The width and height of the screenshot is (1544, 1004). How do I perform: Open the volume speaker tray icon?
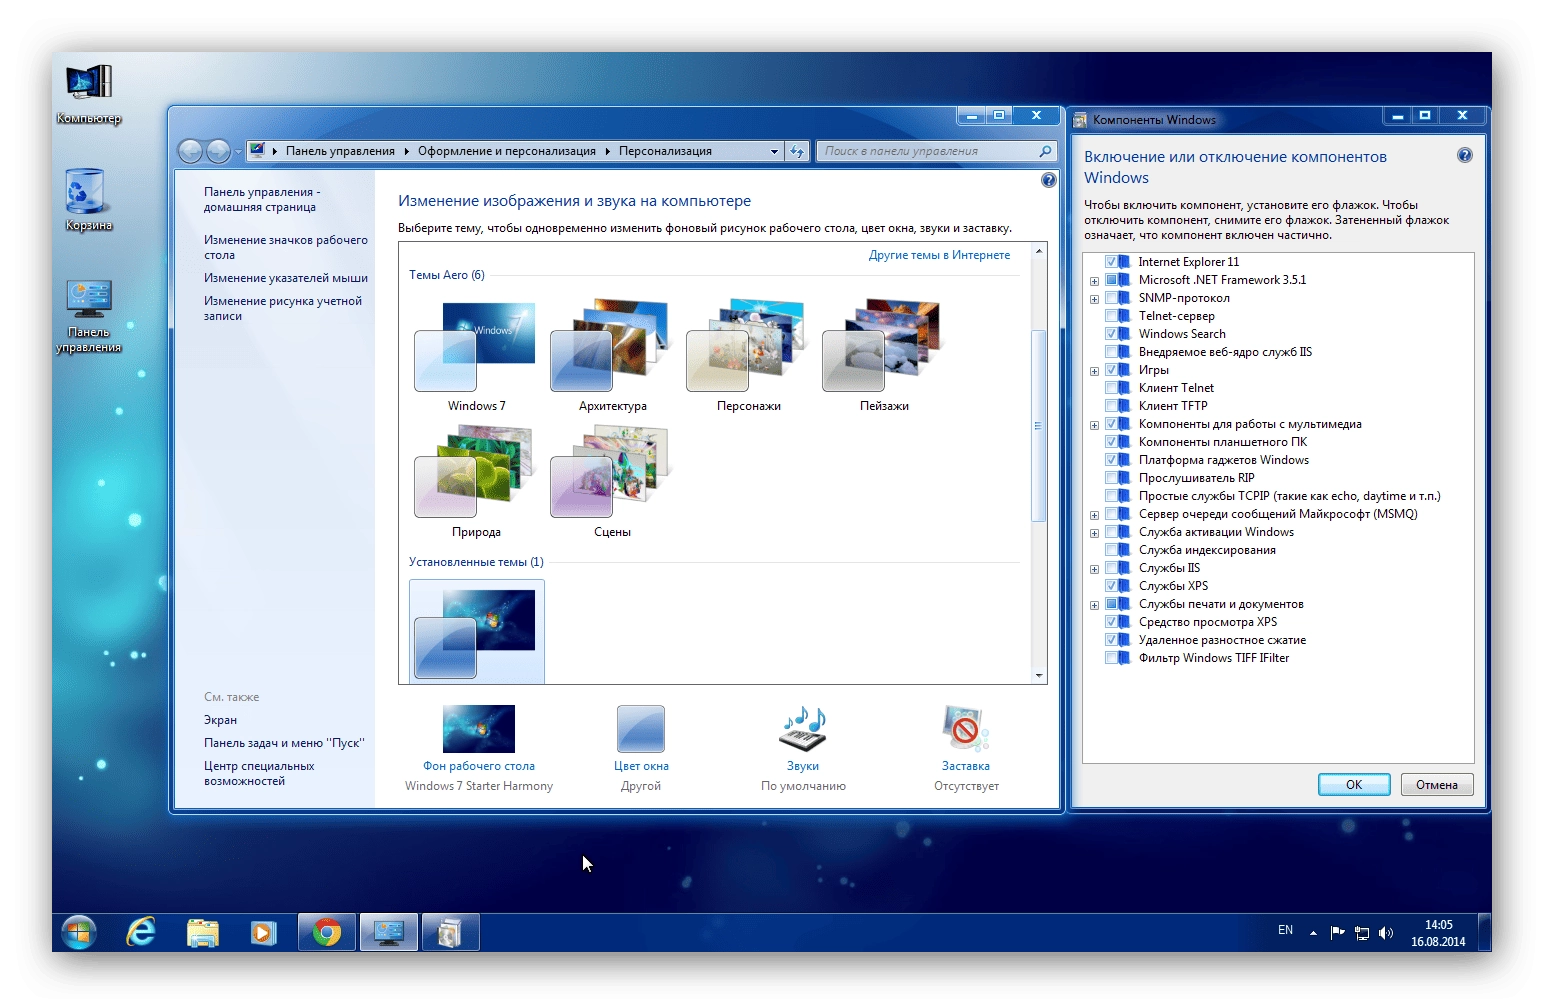(x=1385, y=933)
